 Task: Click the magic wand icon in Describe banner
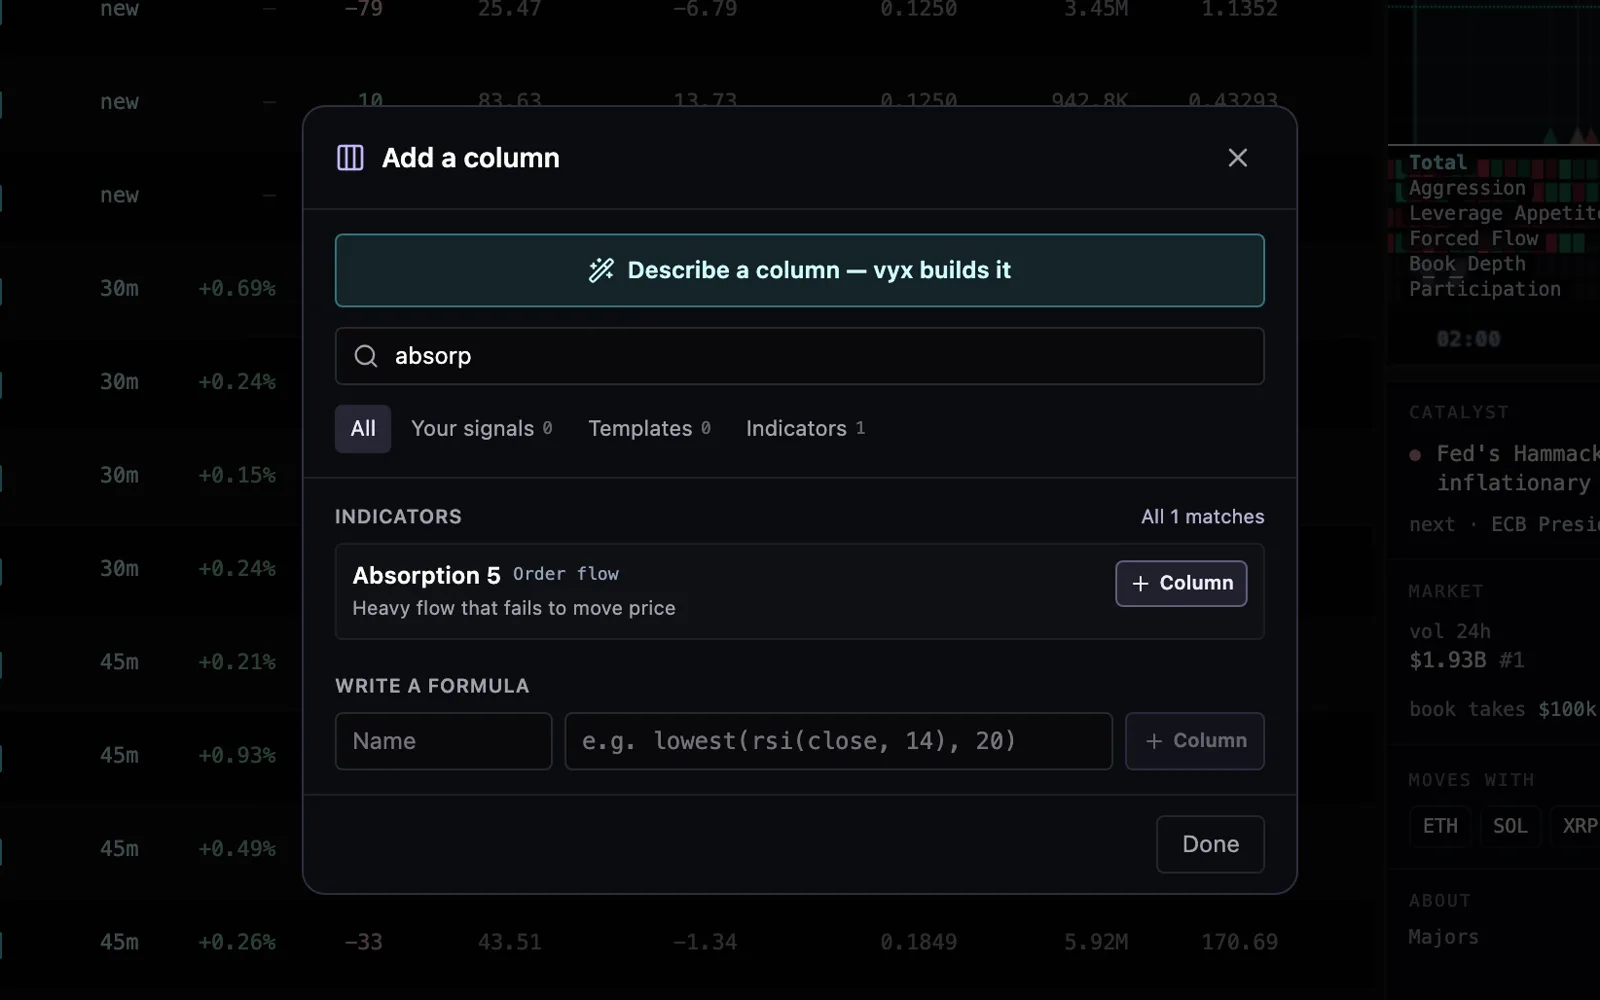click(601, 270)
